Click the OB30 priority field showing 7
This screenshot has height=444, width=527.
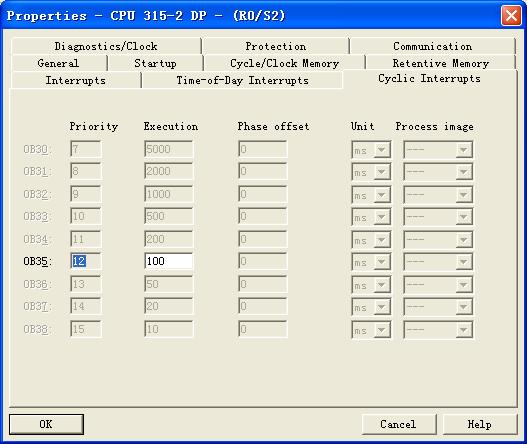click(85, 149)
